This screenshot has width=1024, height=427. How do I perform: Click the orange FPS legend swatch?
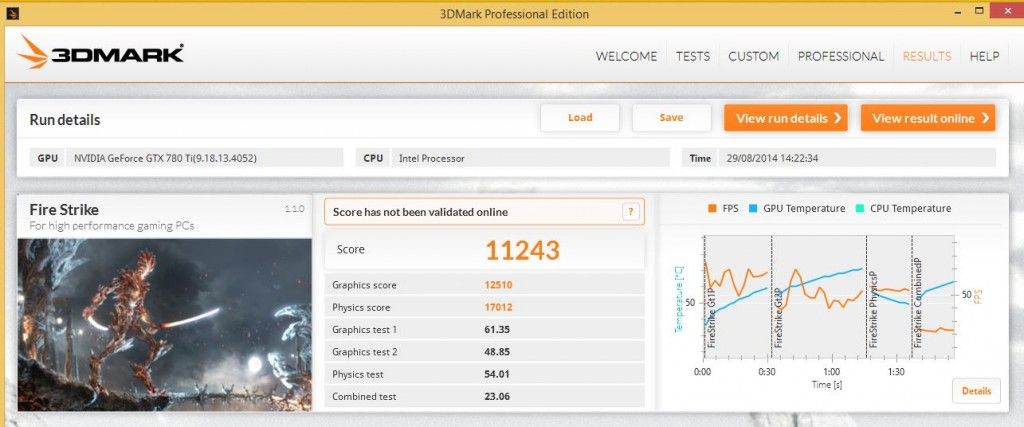pyautogui.click(x=711, y=208)
